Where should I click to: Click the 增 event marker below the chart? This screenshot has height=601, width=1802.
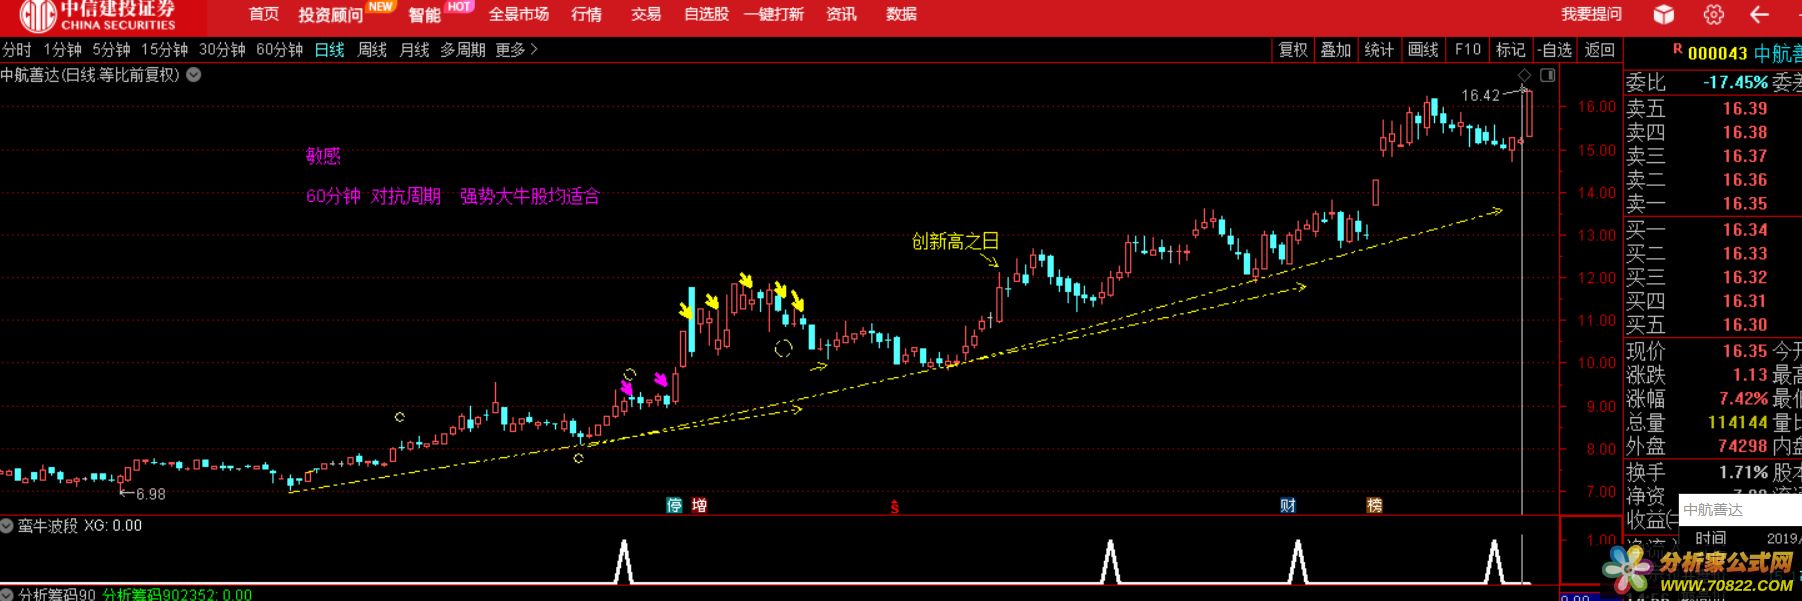coord(699,505)
